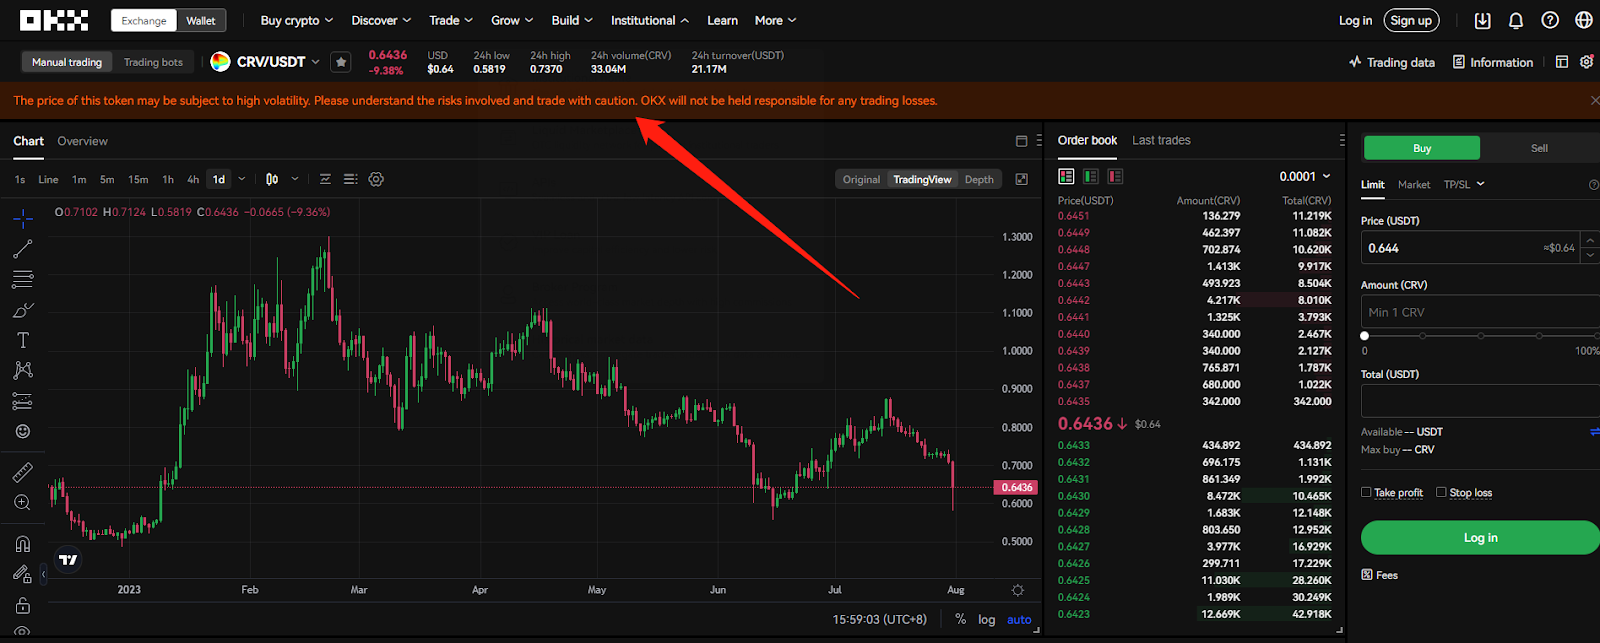This screenshot has height=643, width=1600.
Task: Toggle stay in drawing mode pencil-lock
Action: coord(23,574)
